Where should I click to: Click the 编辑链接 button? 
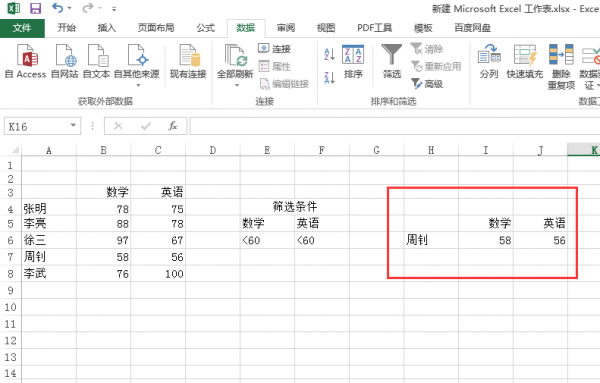(284, 84)
